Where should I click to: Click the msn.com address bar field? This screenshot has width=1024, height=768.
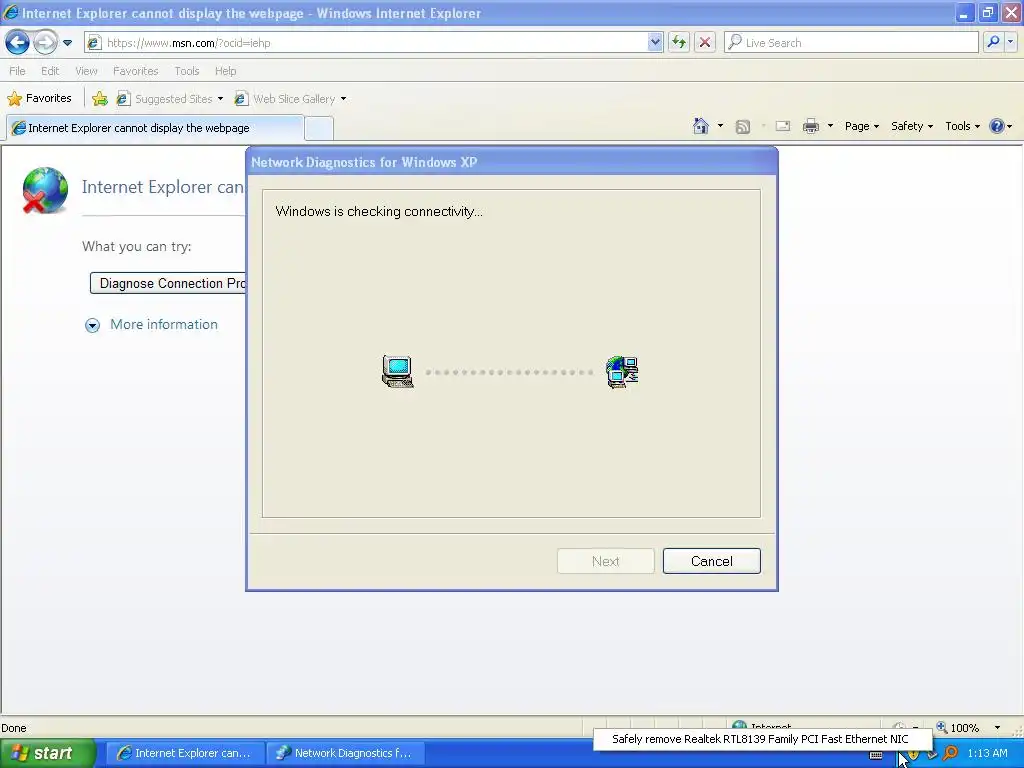point(374,43)
